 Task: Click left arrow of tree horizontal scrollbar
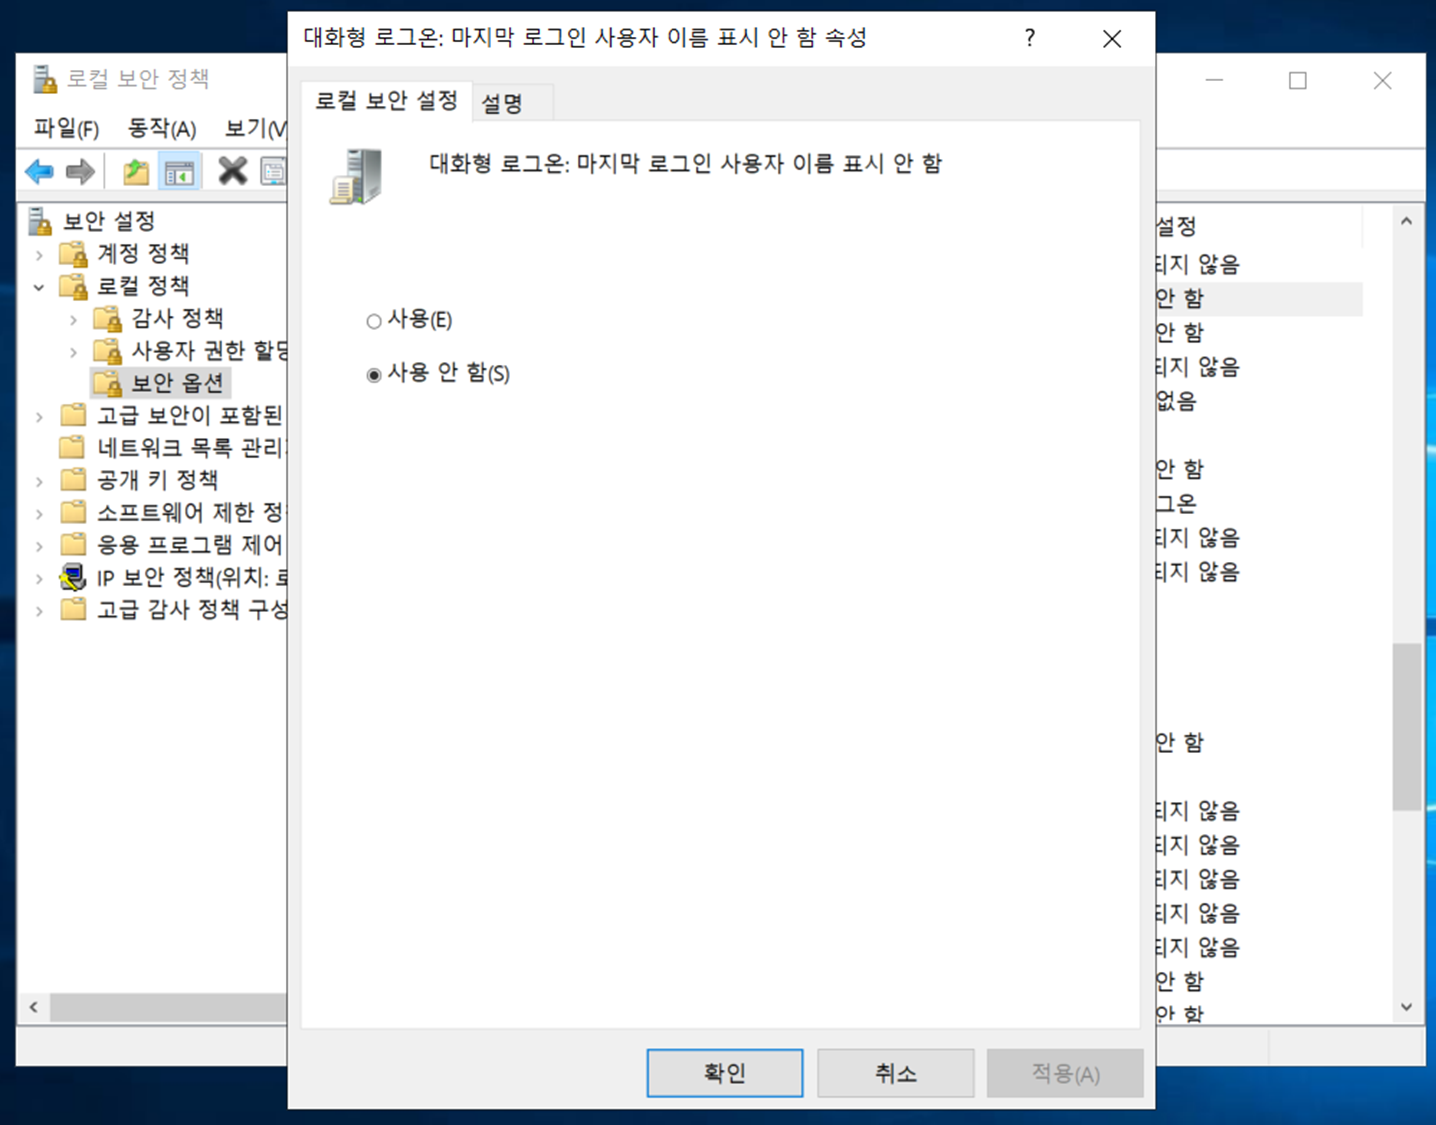[x=33, y=1007]
